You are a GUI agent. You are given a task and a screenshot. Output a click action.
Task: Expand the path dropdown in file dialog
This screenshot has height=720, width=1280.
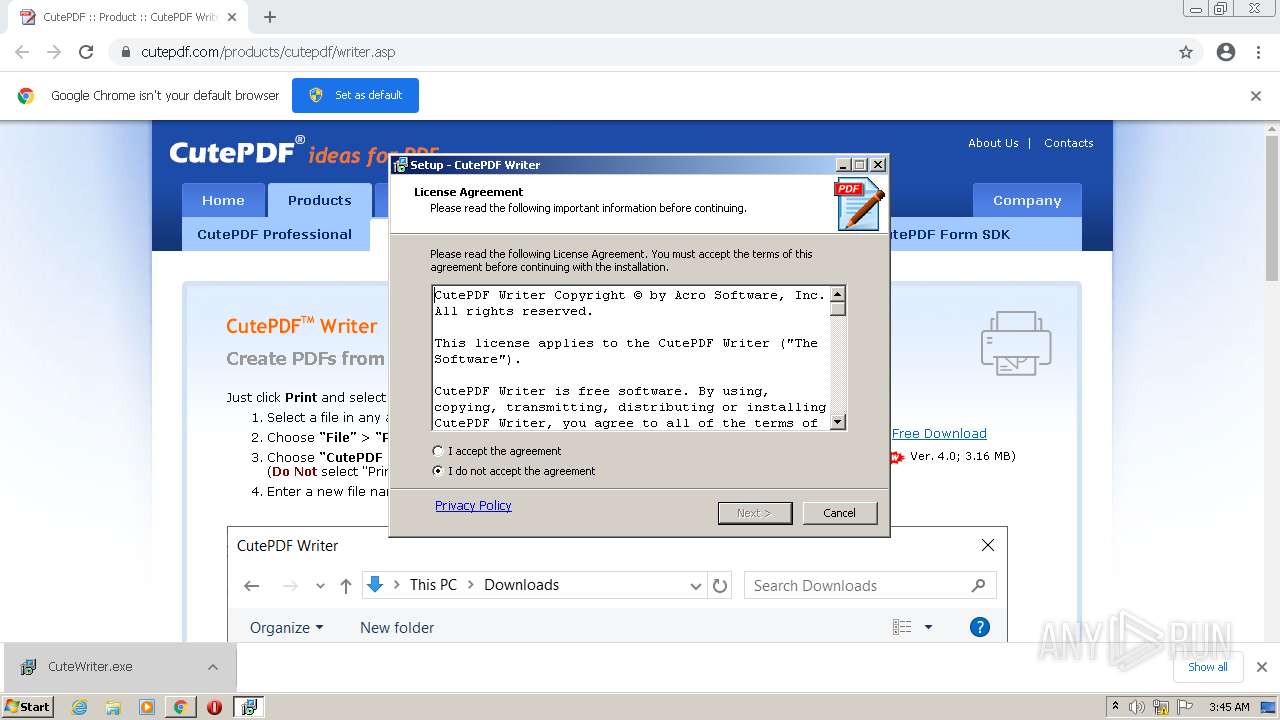click(696, 586)
